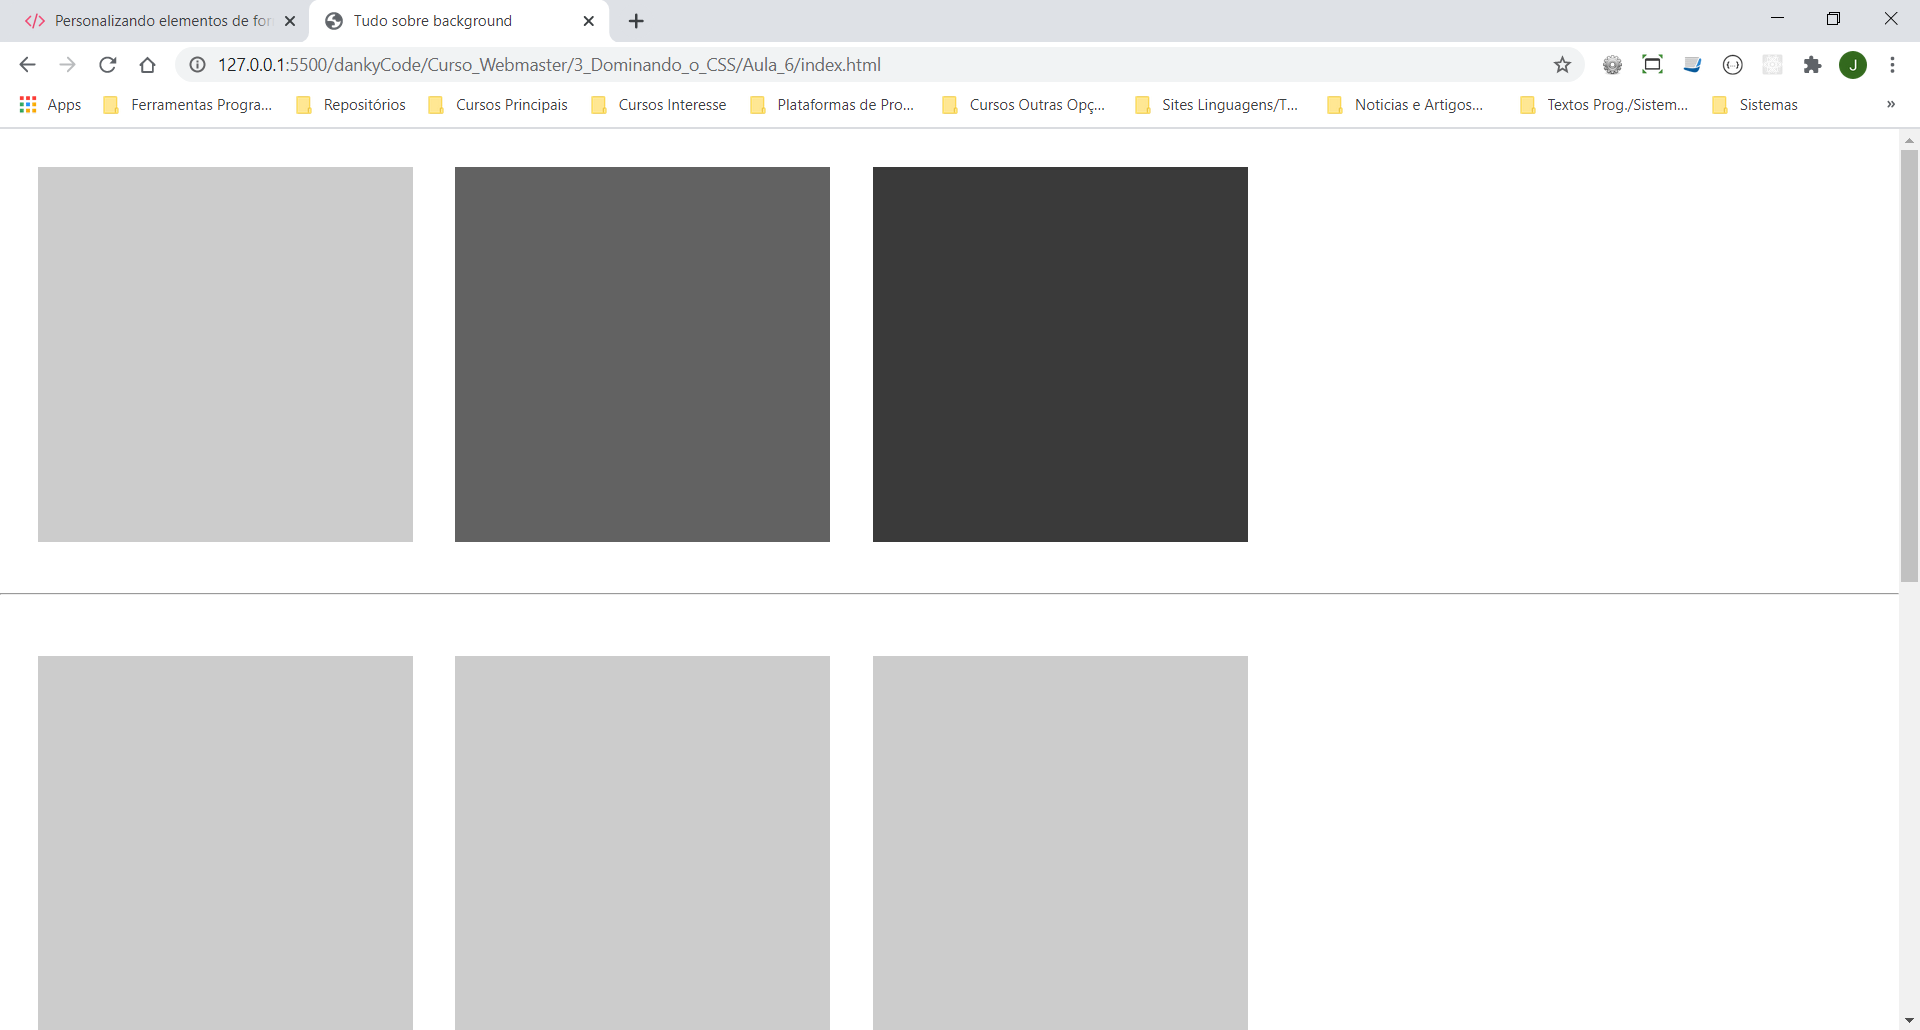This screenshot has width=1920, height=1030.
Task: Open the browser home page
Action: (147, 65)
